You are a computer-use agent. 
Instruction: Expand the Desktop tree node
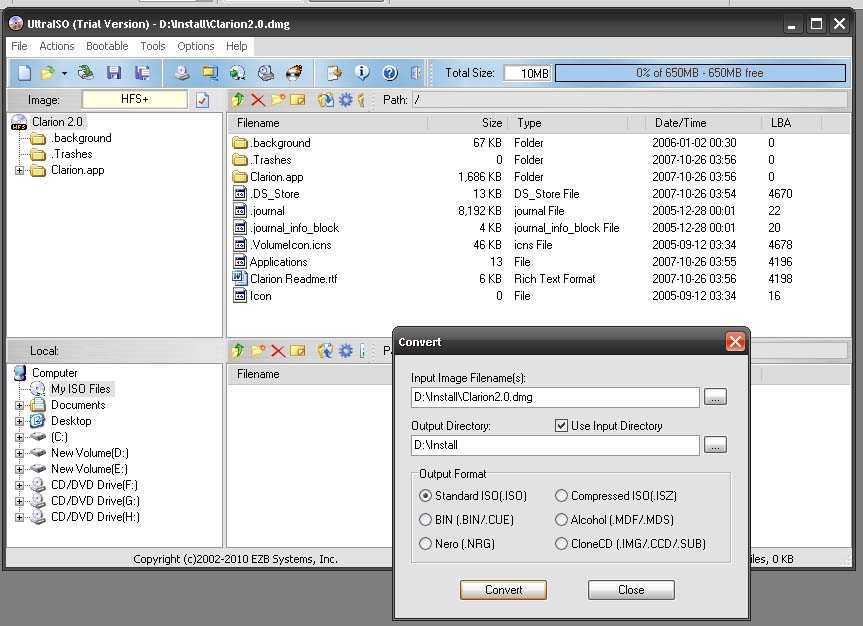click(19, 421)
